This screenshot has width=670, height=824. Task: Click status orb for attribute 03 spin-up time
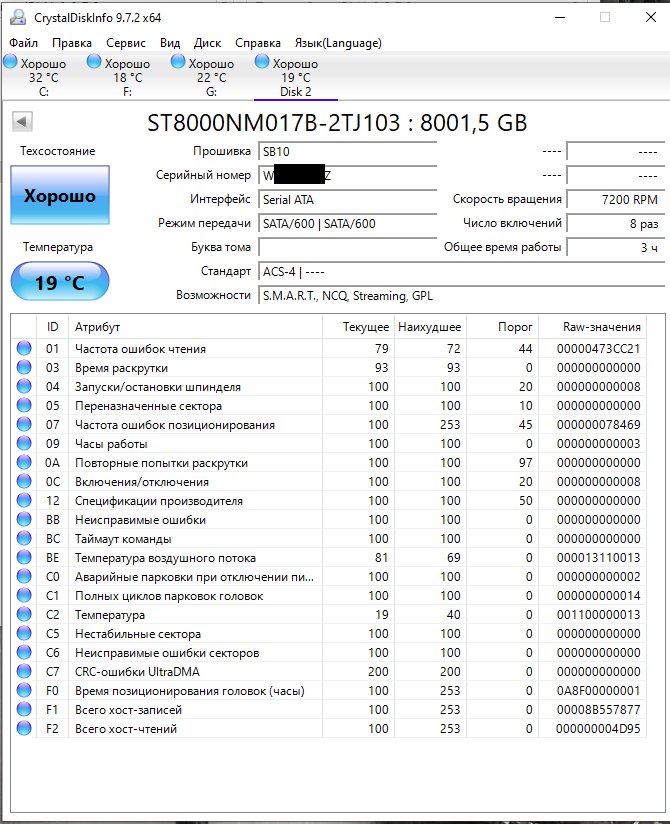coord(24,367)
